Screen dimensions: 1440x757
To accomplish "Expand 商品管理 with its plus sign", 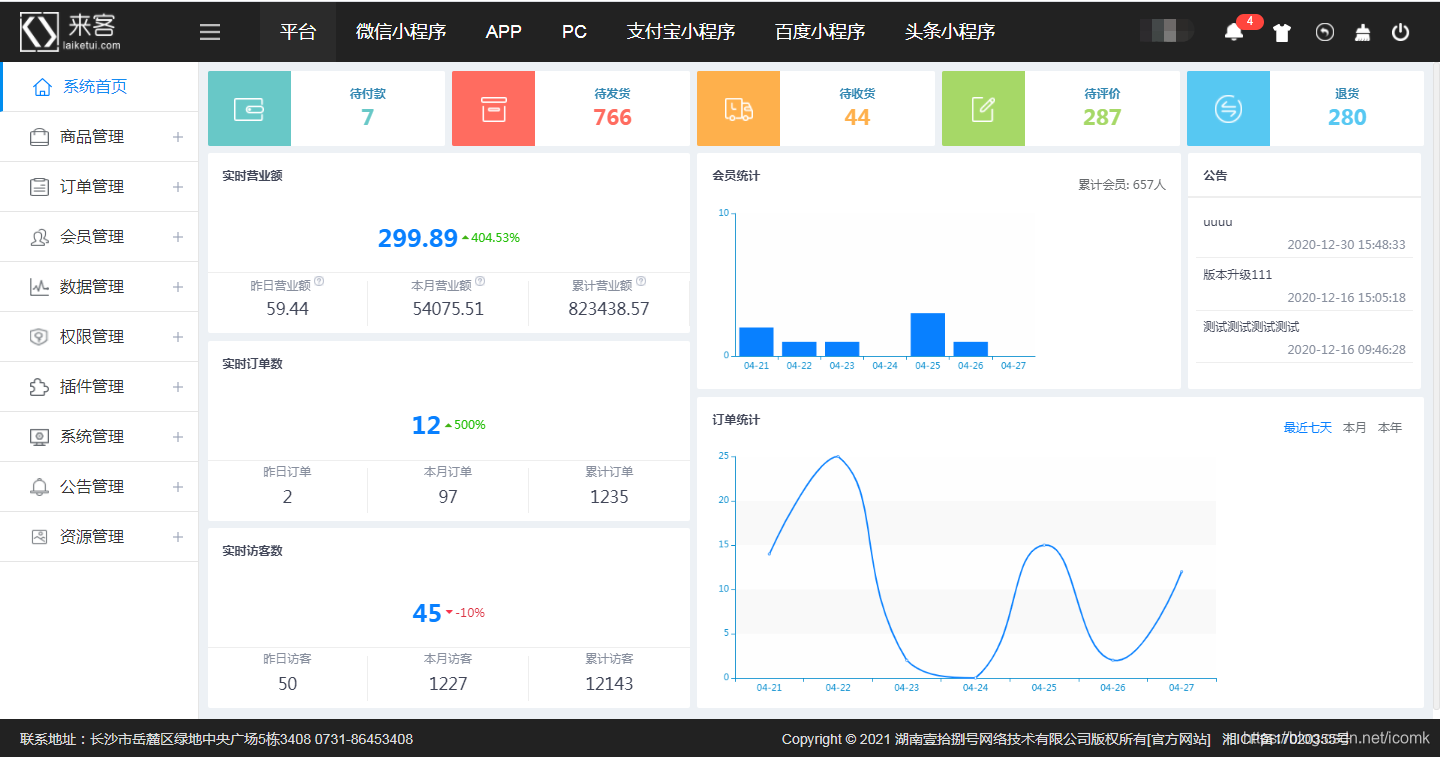I will click(x=178, y=137).
